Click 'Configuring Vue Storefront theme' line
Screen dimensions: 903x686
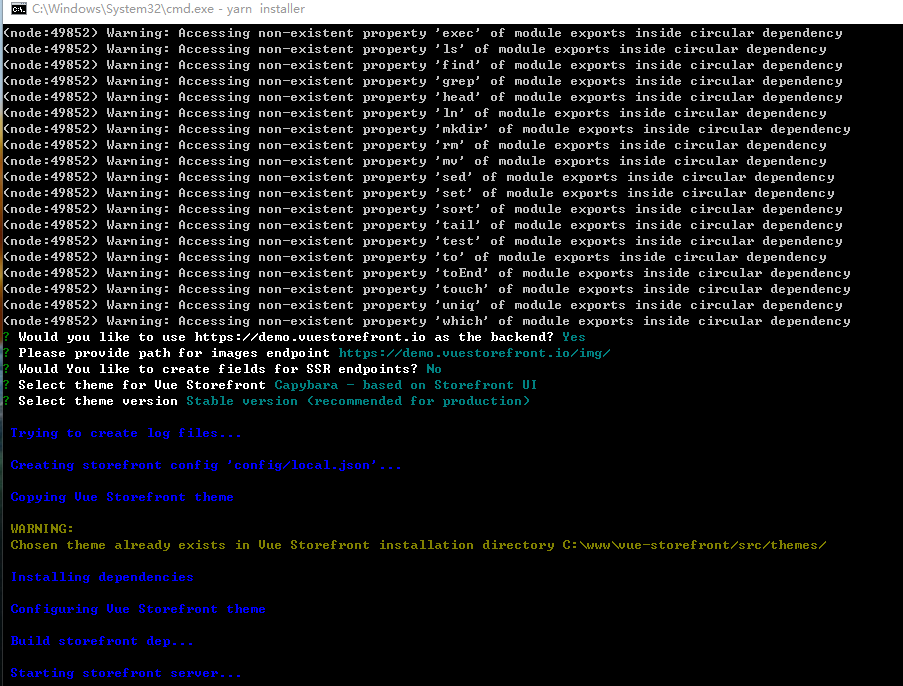138,609
